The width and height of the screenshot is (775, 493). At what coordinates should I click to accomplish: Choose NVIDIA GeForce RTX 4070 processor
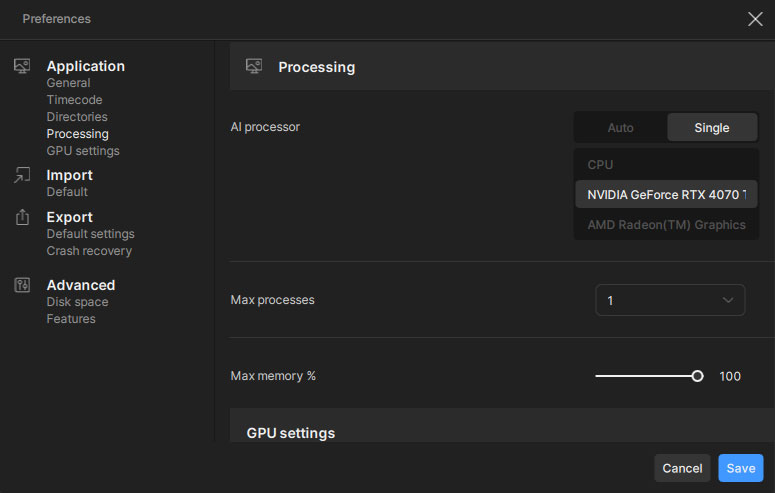[x=665, y=194]
